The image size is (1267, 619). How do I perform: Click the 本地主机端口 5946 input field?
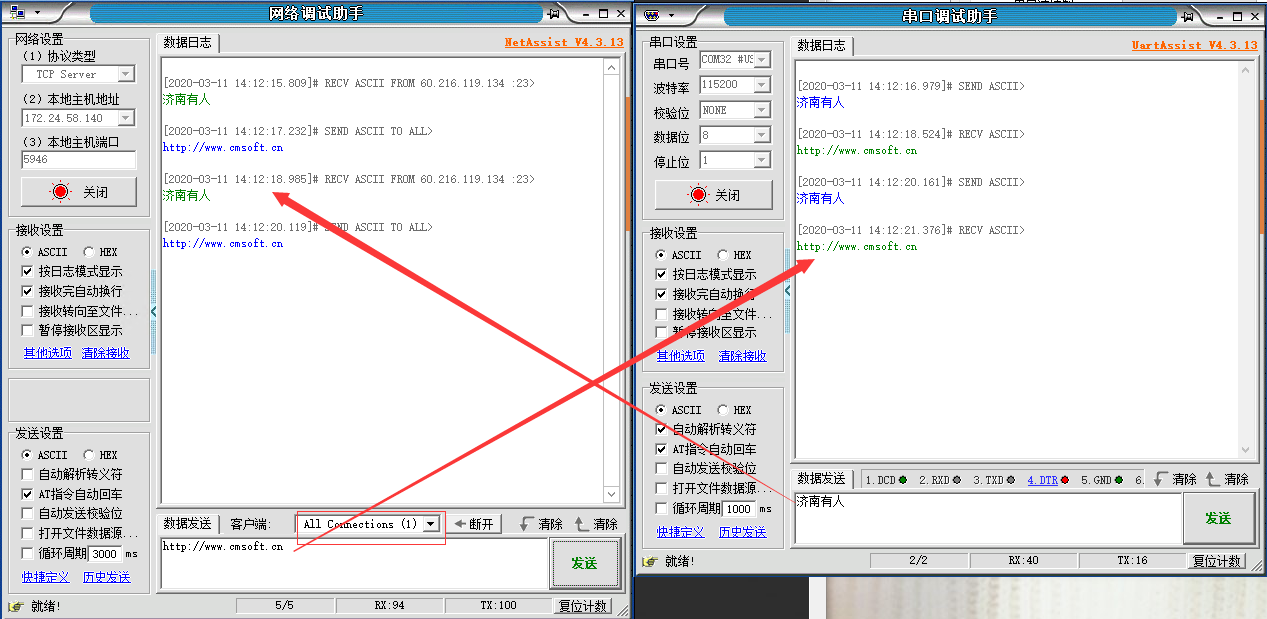[x=78, y=160]
